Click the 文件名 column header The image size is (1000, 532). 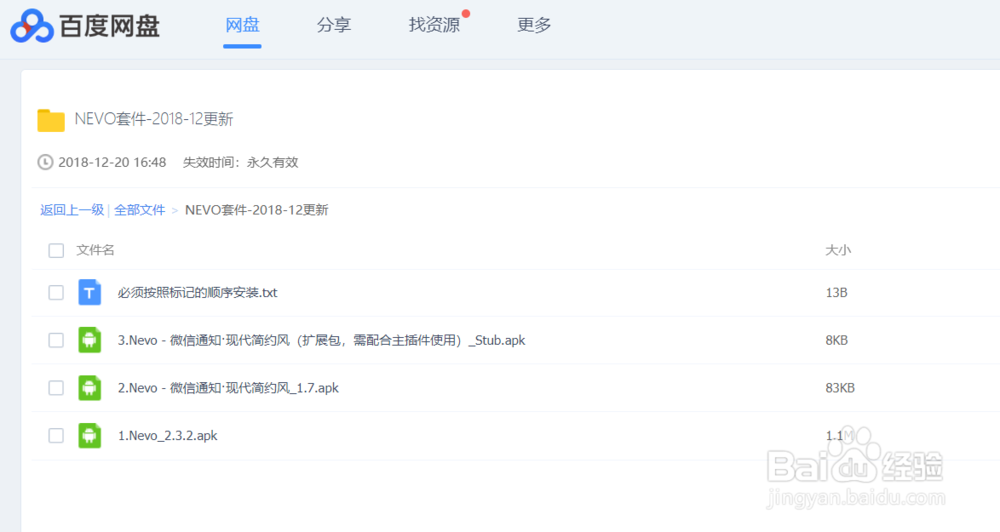pos(96,250)
